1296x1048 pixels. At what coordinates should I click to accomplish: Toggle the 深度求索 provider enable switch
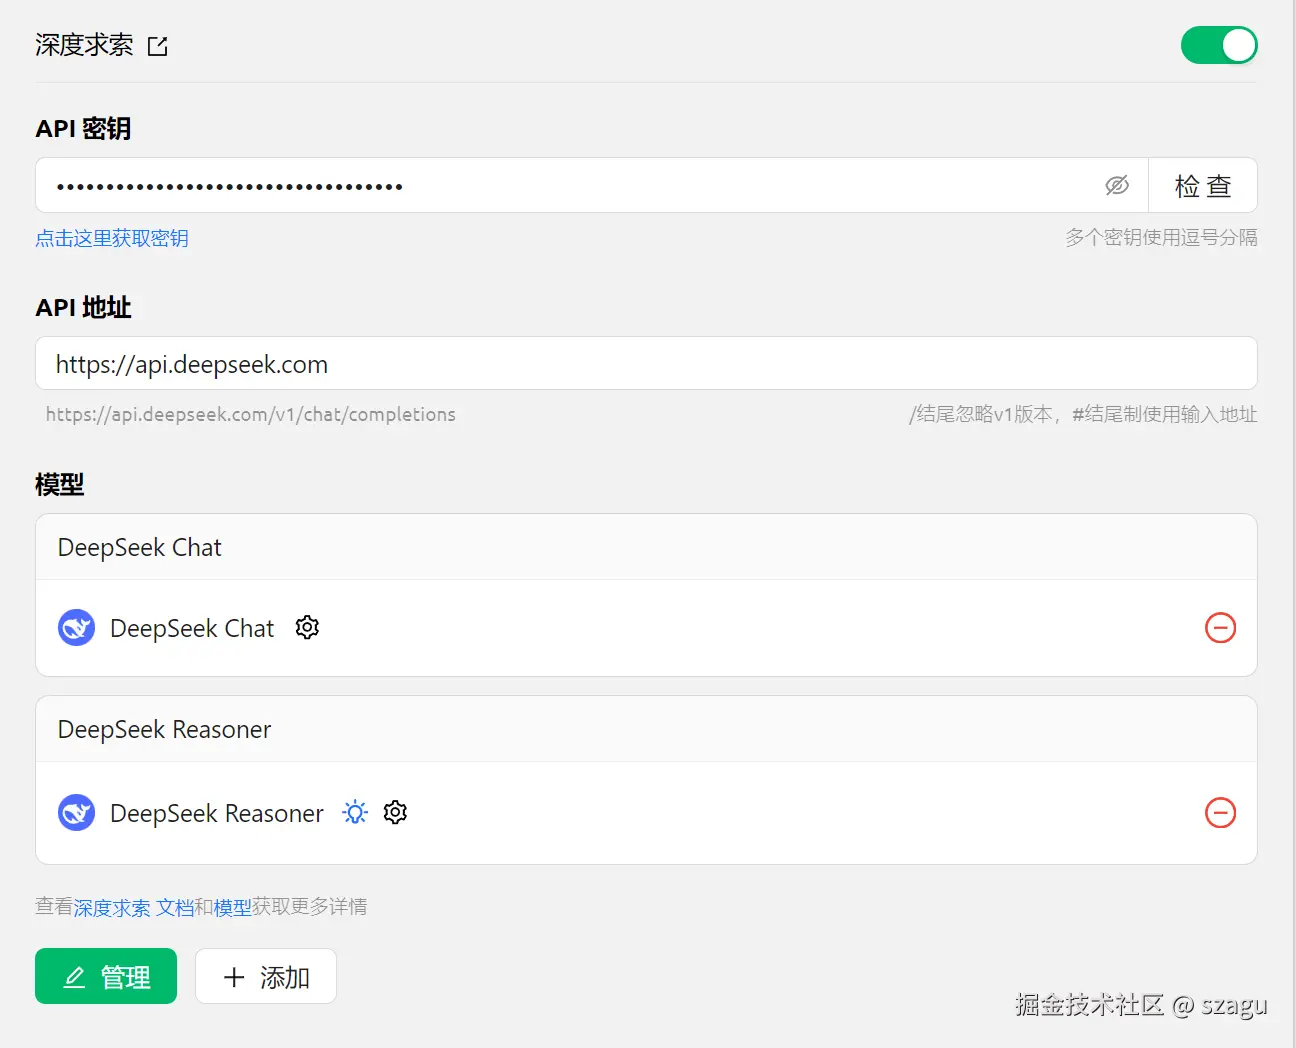tap(1219, 45)
